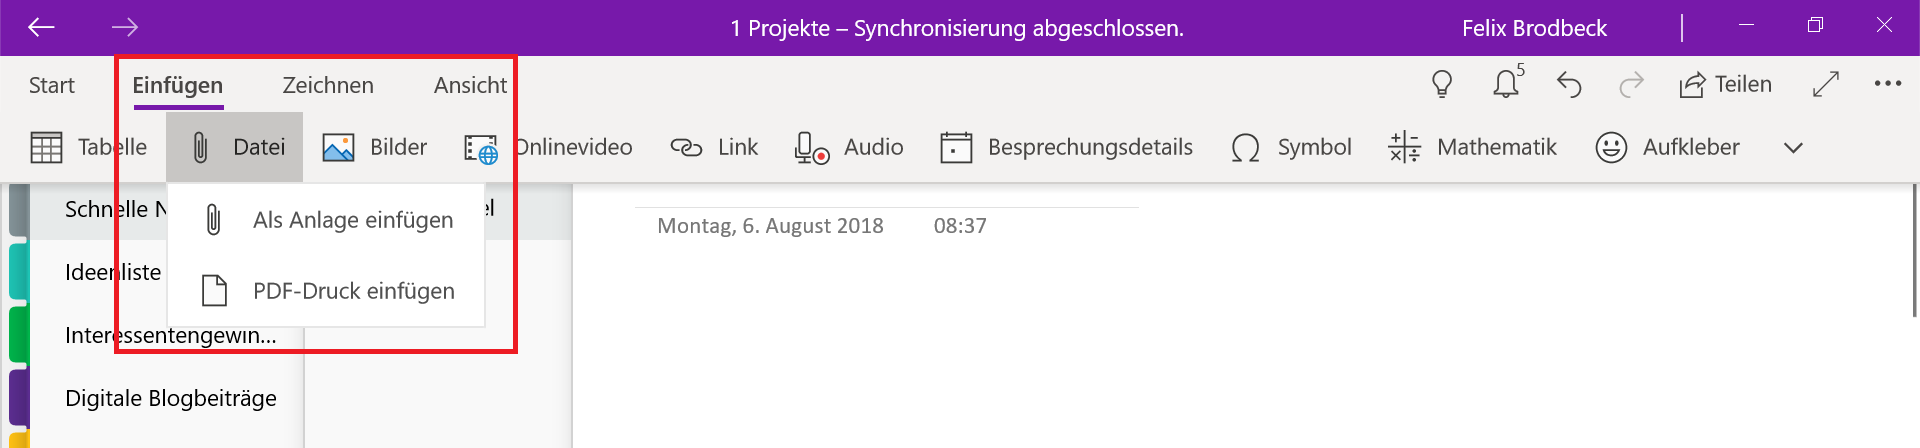Expand the ribbon overflow chevron
The image size is (1920, 448).
tap(1793, 148)
